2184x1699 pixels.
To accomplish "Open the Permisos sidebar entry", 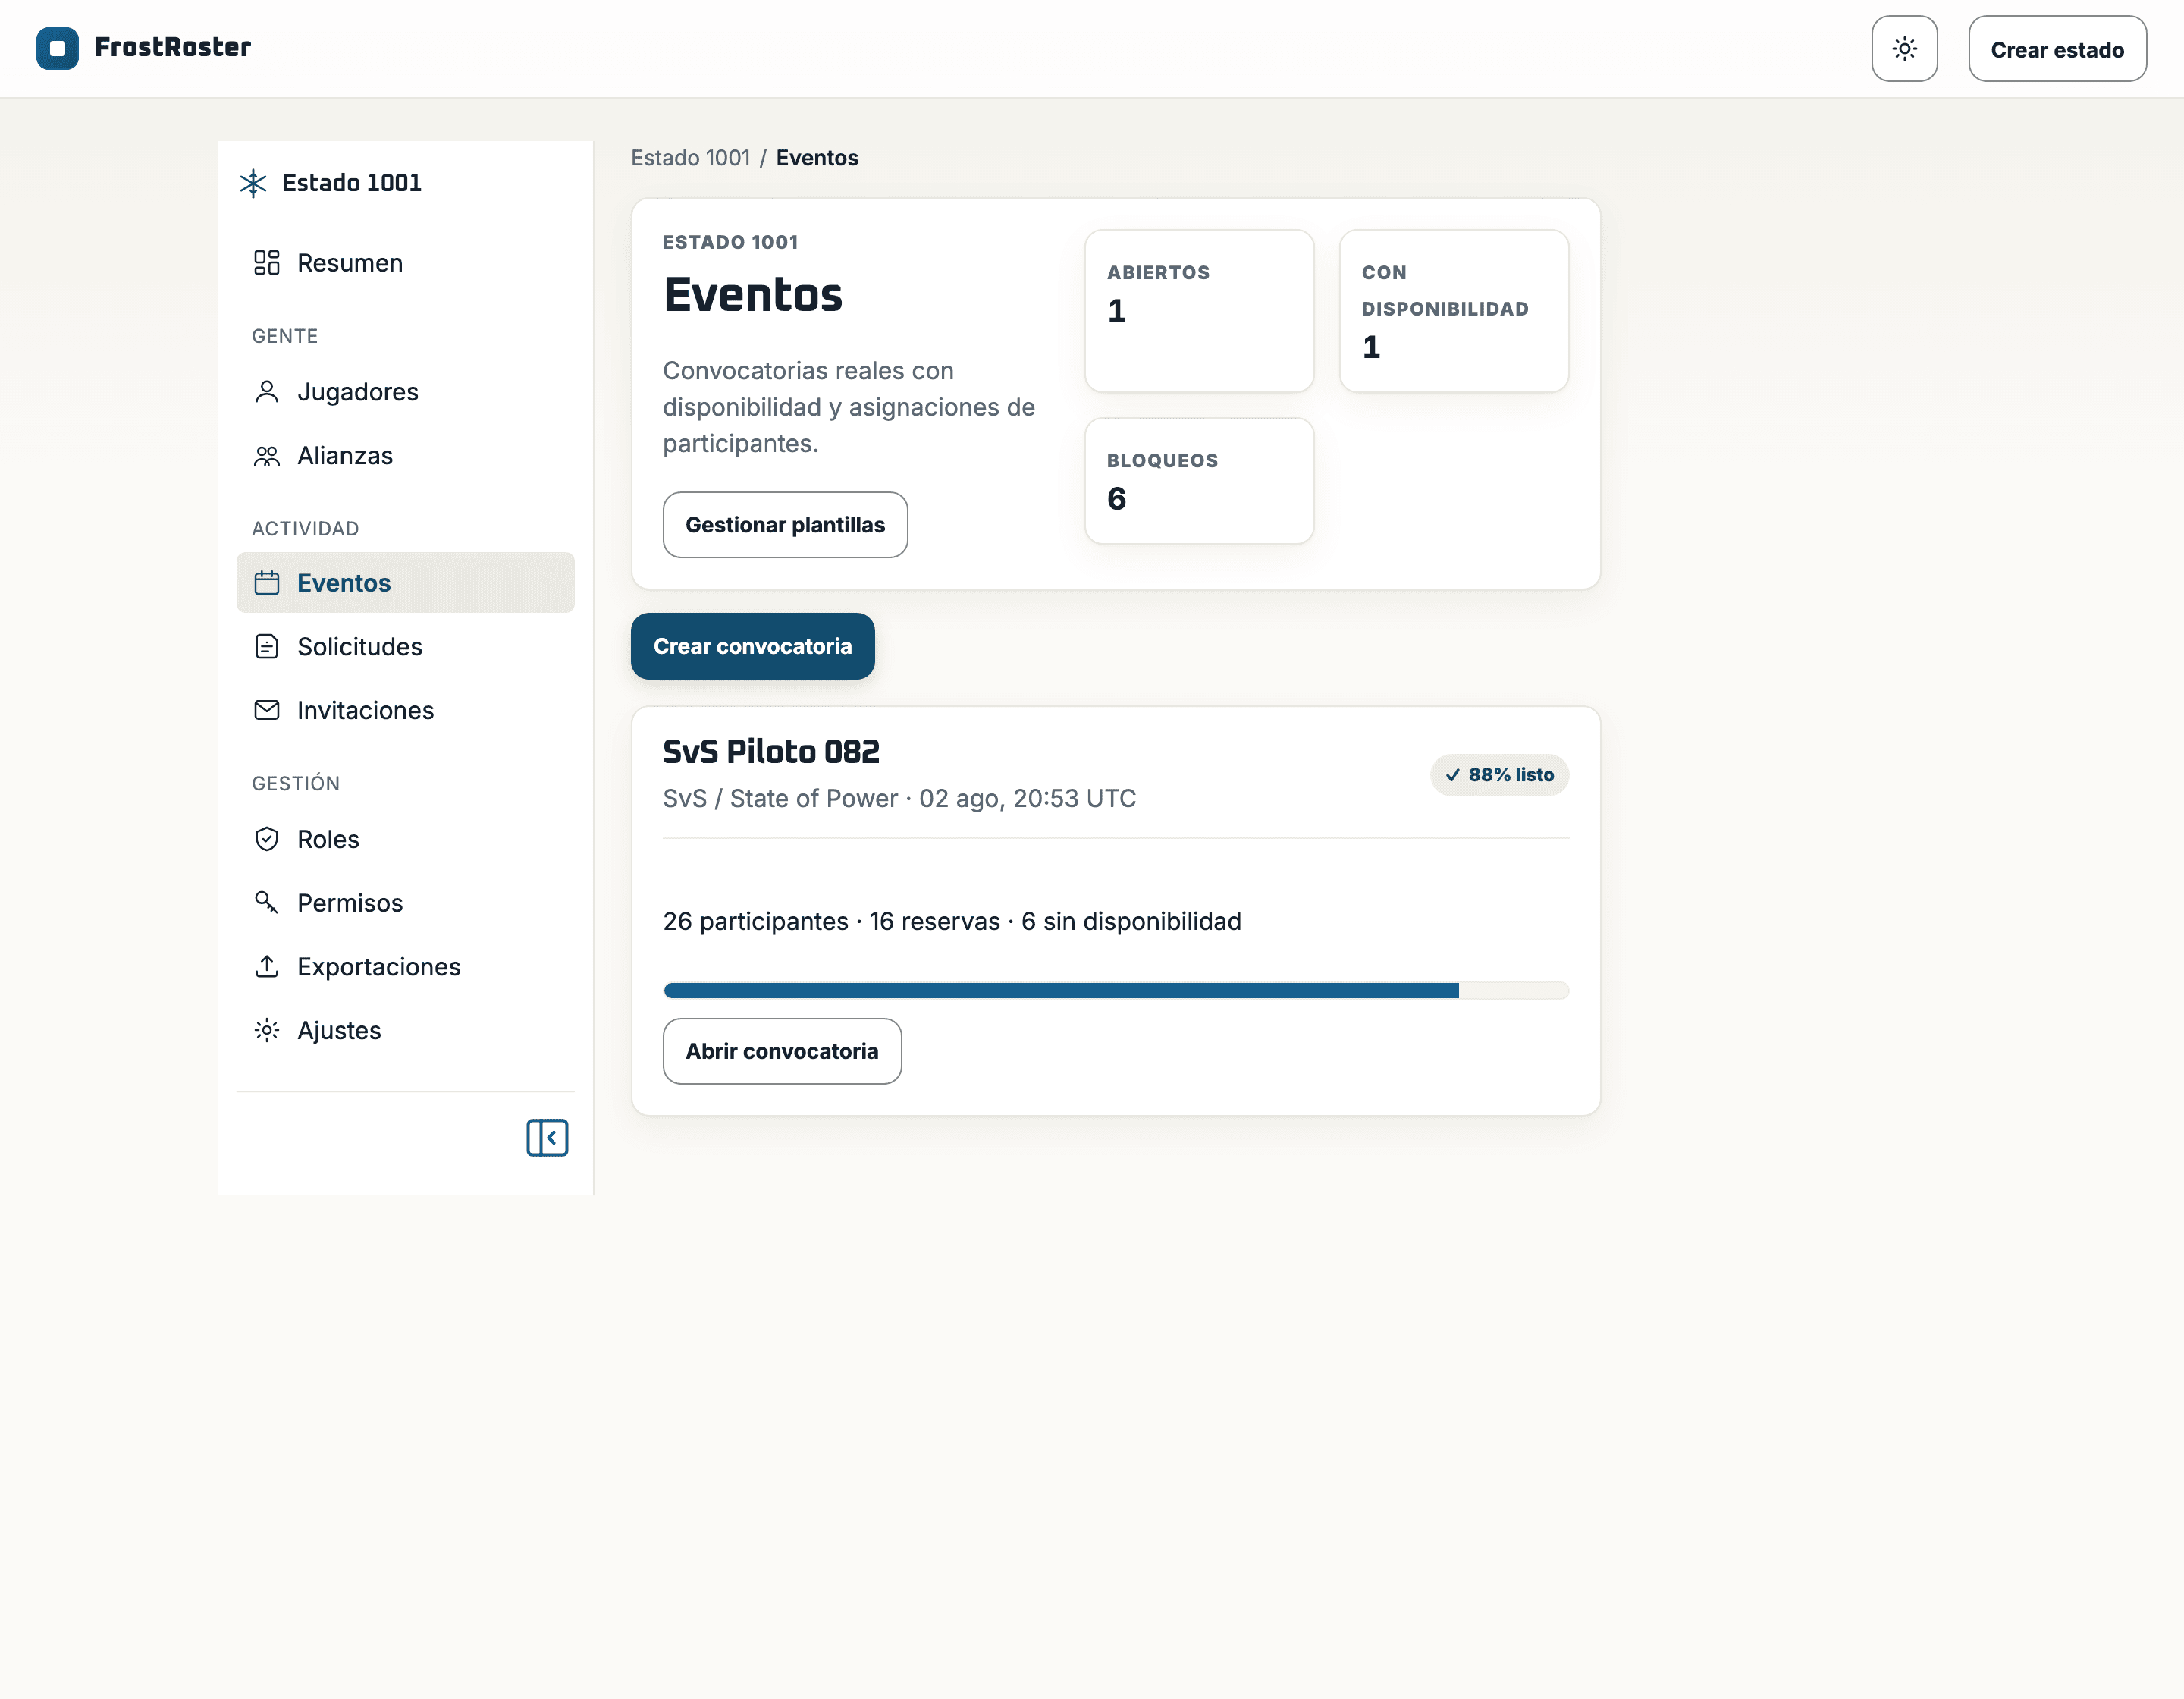I will click(x=405, y=903).
